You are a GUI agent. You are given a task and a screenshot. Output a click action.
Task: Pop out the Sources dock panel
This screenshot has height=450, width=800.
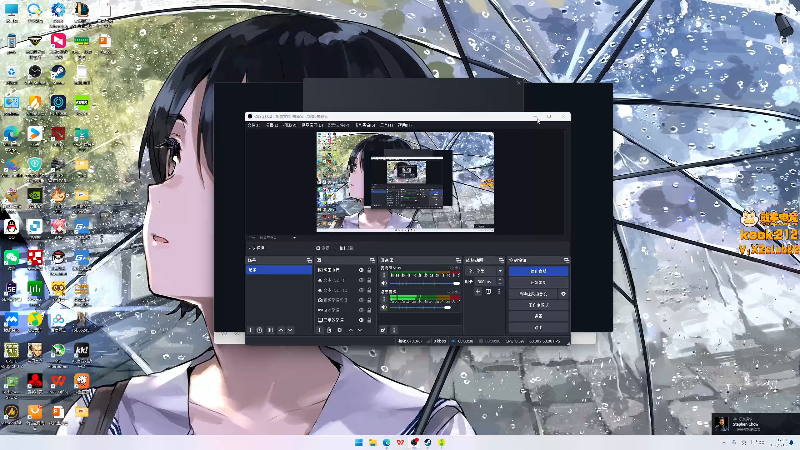click(372, 260)
